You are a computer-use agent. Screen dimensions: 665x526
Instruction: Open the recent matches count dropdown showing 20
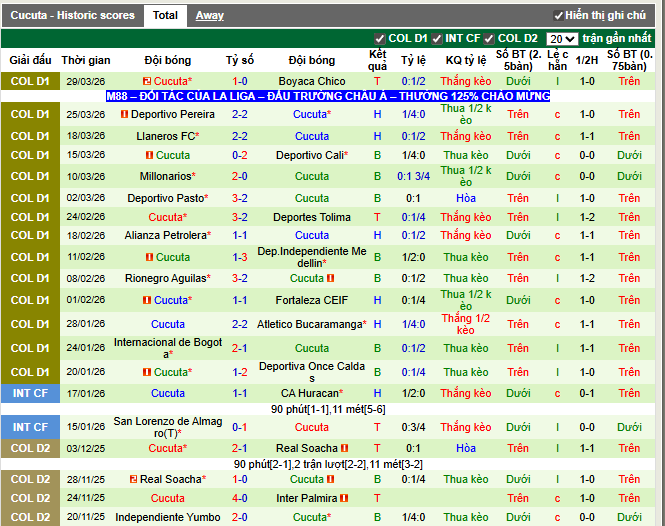click(x=562, y=39)
